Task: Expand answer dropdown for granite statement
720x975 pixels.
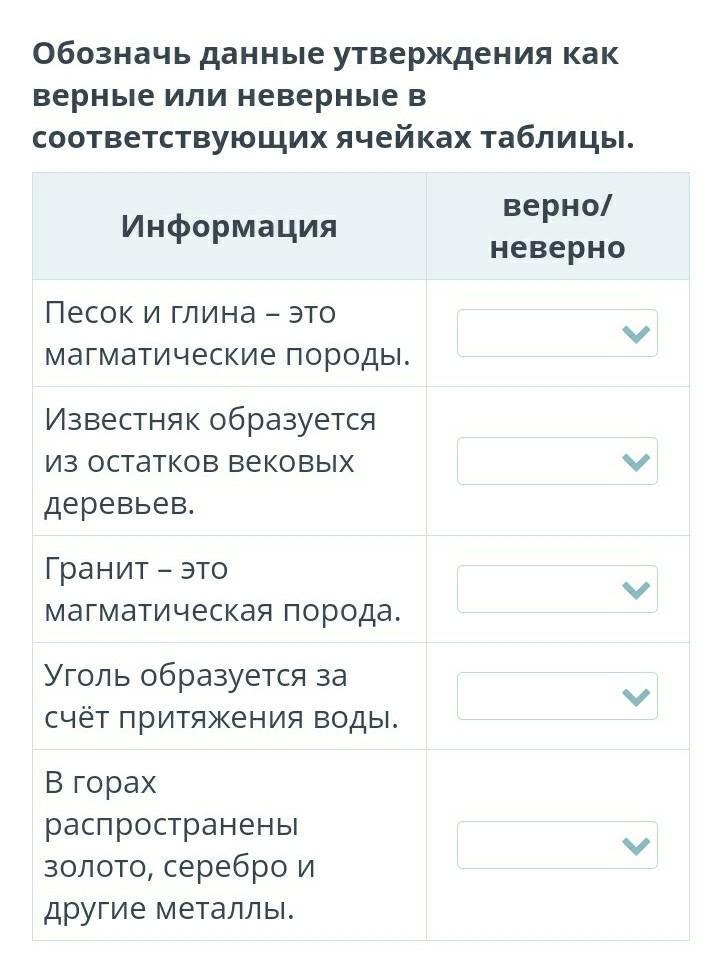Action: [x=557, y=589]
